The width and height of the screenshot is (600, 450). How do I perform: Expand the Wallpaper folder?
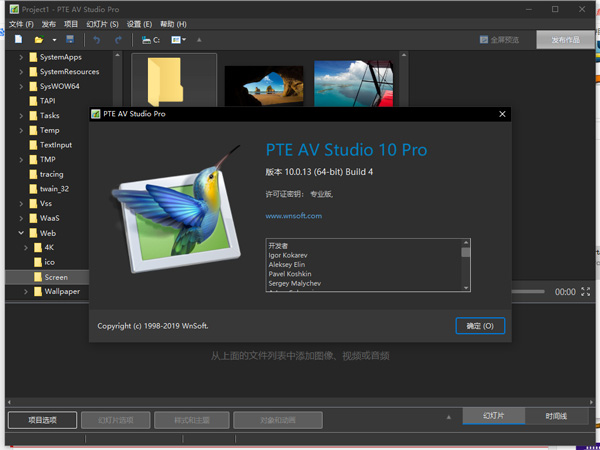click(x=26, y=292)
